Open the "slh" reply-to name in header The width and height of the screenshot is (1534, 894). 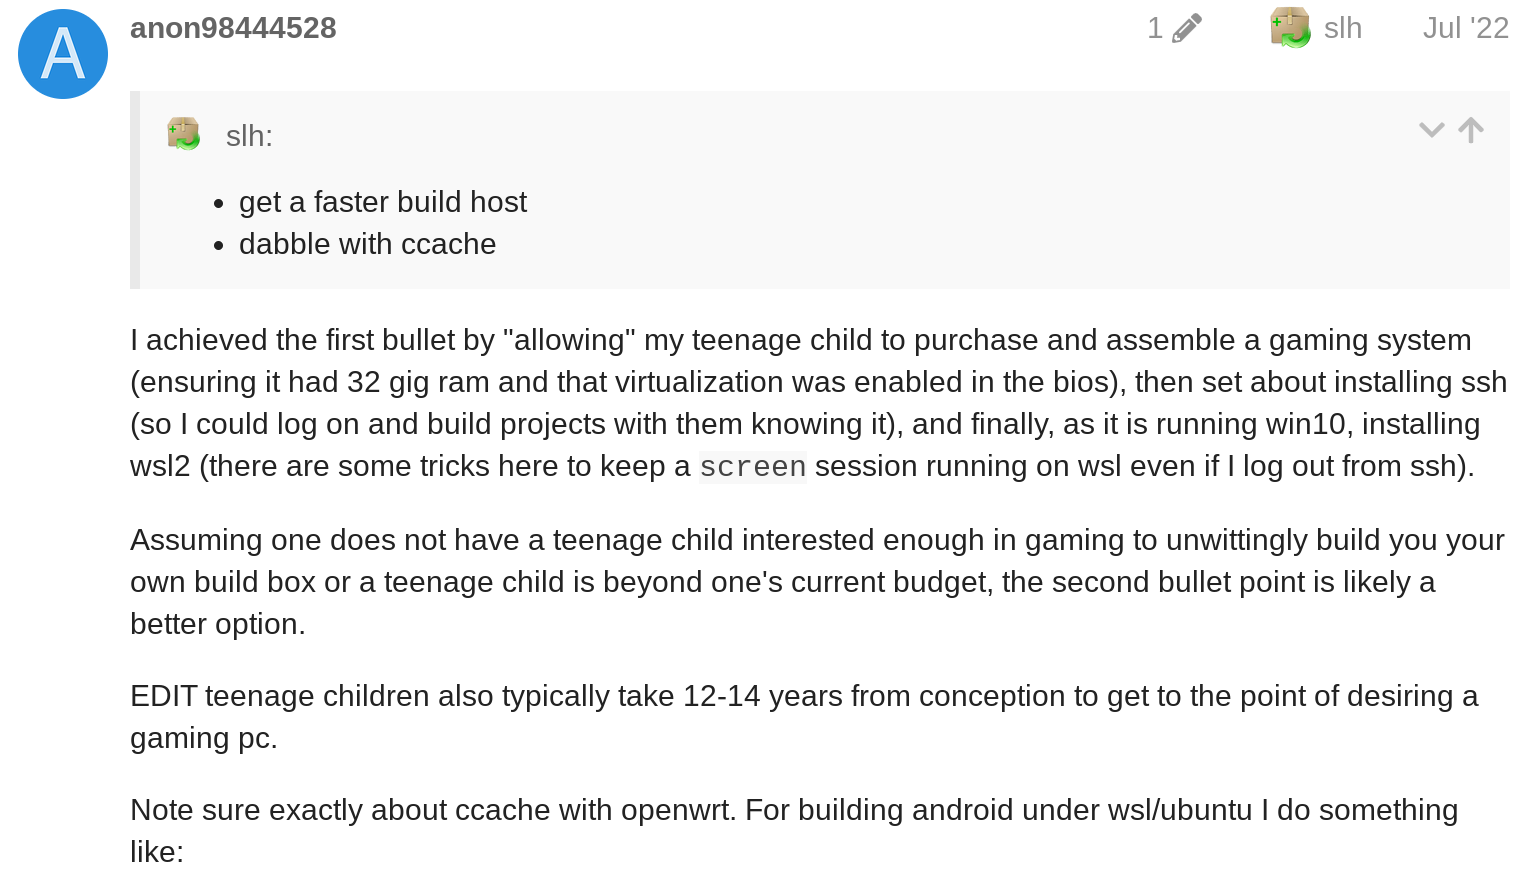coord(1342,28)
